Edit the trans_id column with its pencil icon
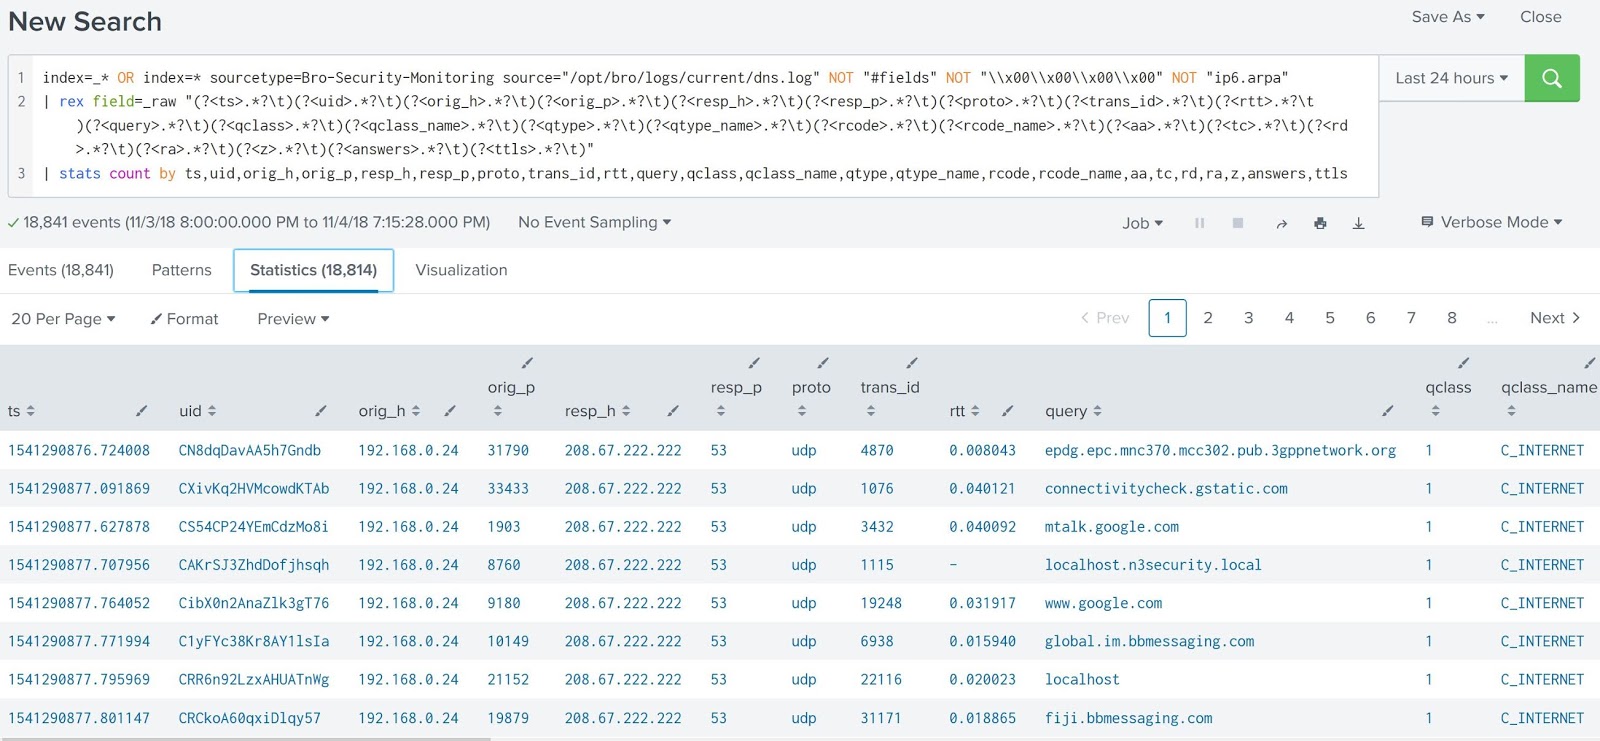The height and width of the screenshot is (741, 1600). click(x=912, y=363)
